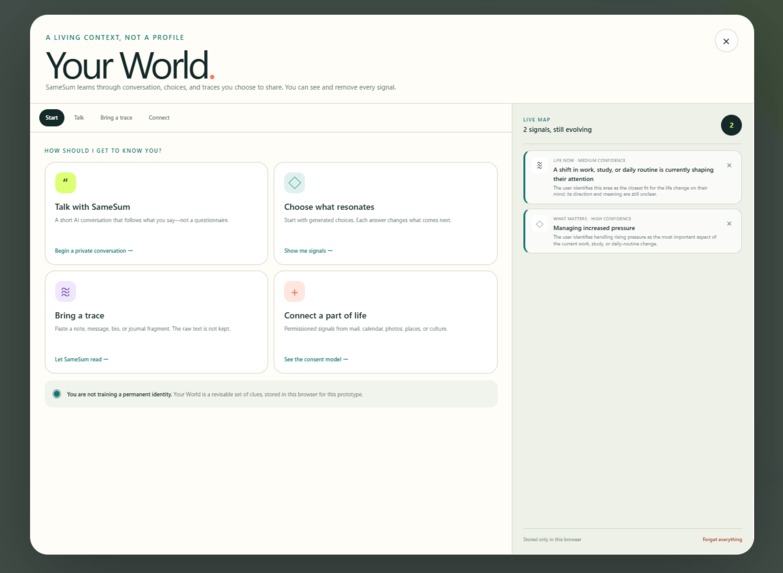Click Let SameSum read link
The image size is (783, 573).
point(81,359)
